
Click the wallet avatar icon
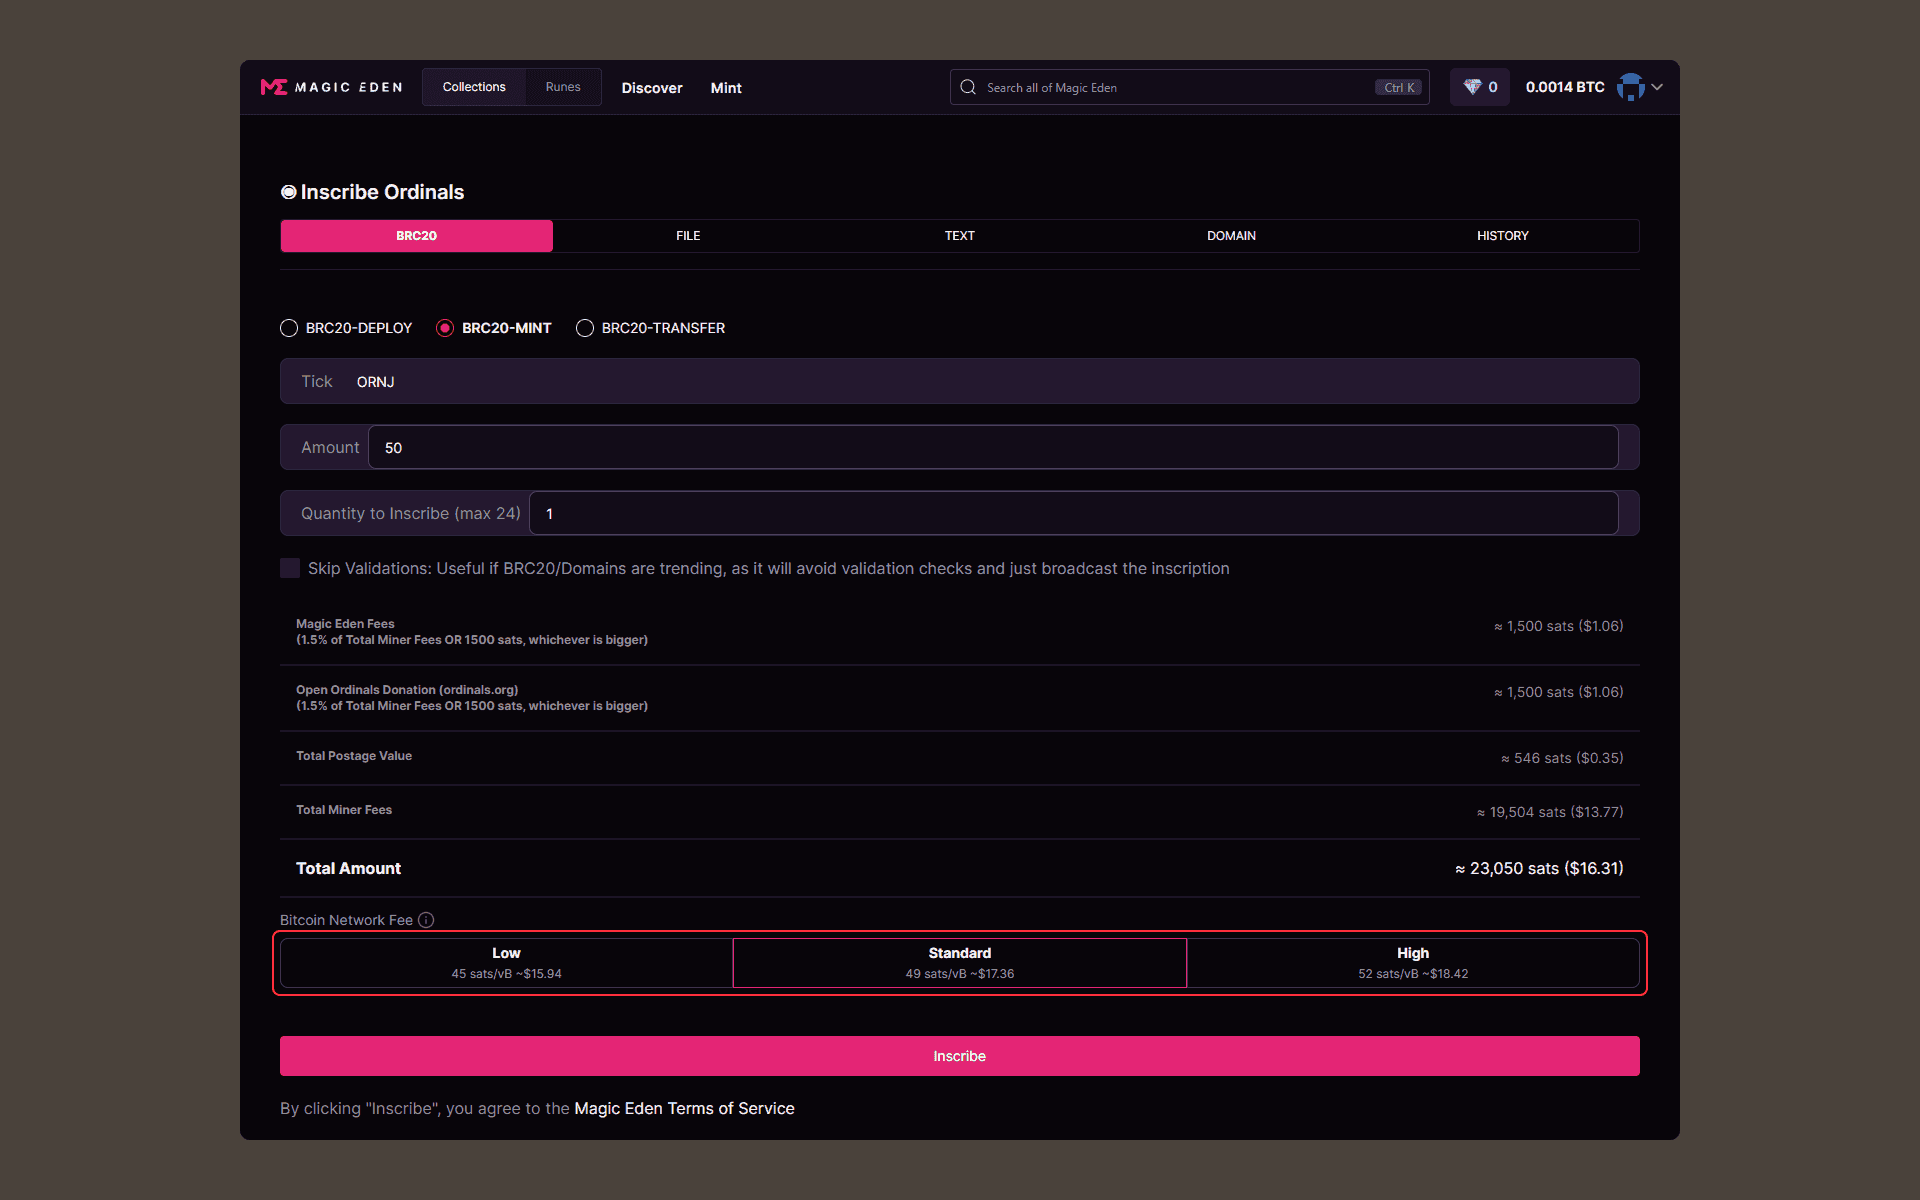[x=1631, y=87]
